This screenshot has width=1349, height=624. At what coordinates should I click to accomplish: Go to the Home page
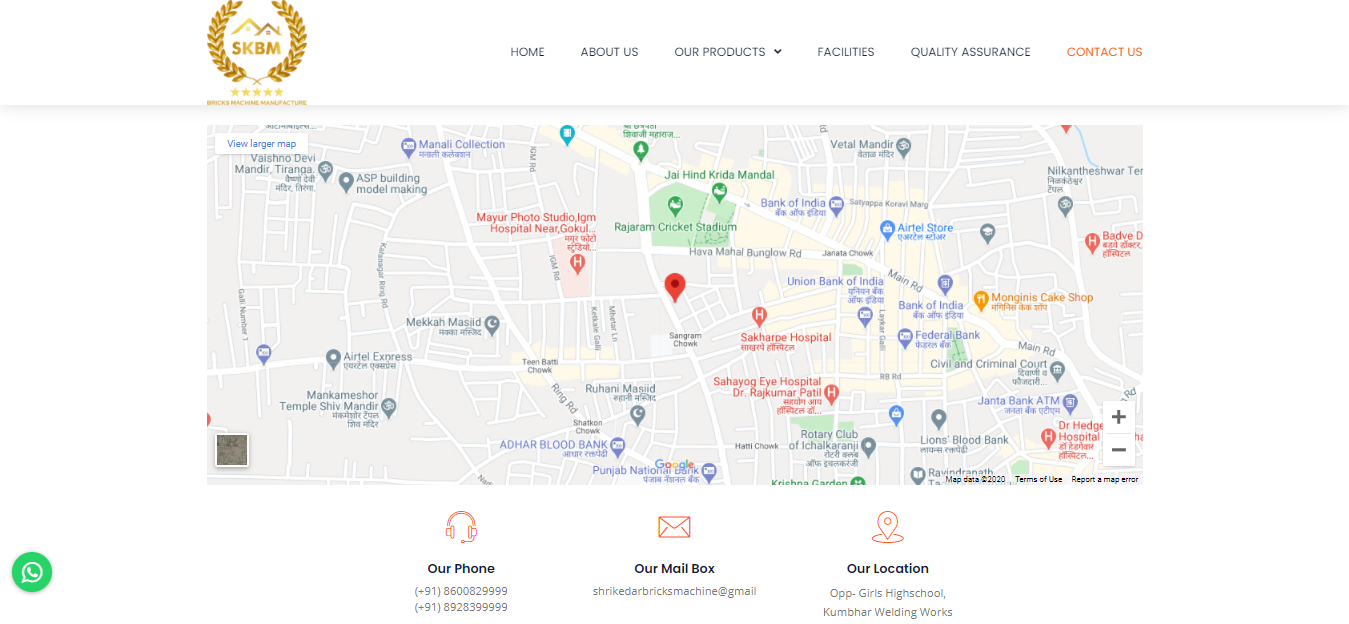(528, 52)
